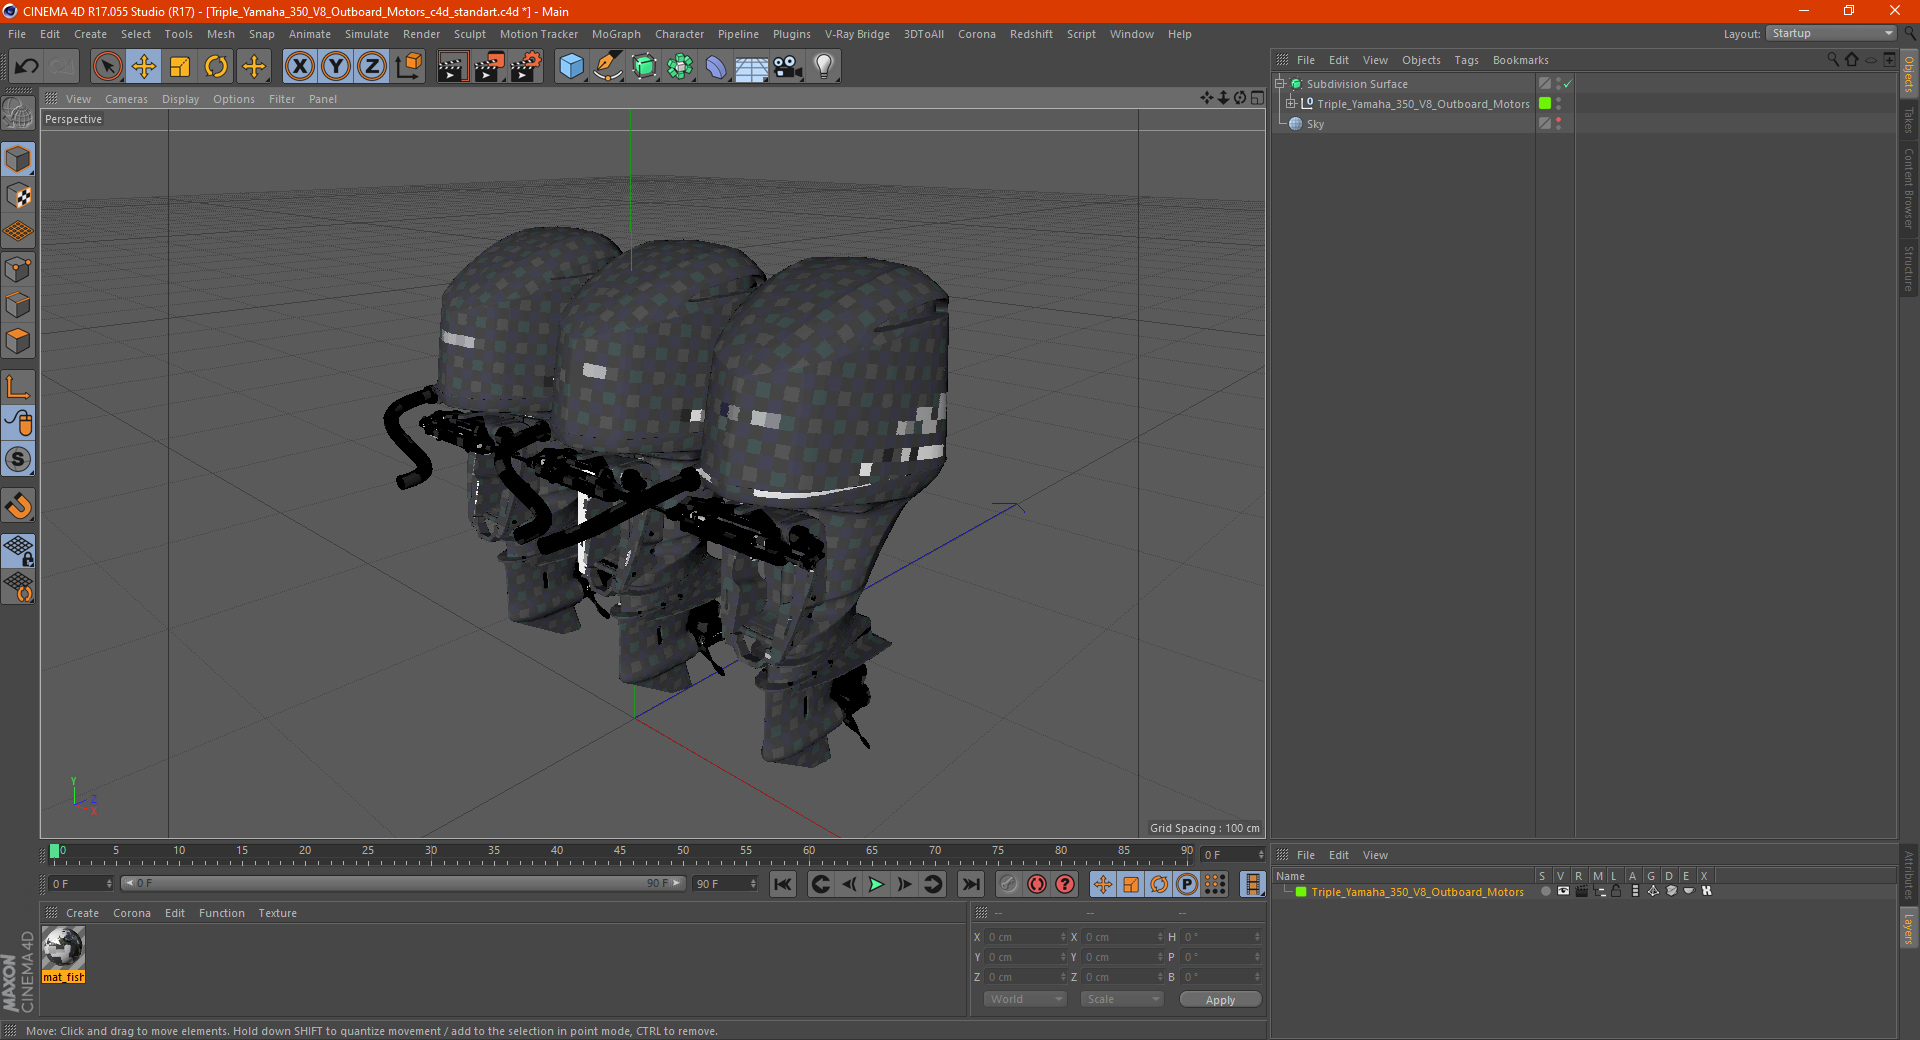Toggle Triple_Yamaha object visibility dots

[1558, 104]
